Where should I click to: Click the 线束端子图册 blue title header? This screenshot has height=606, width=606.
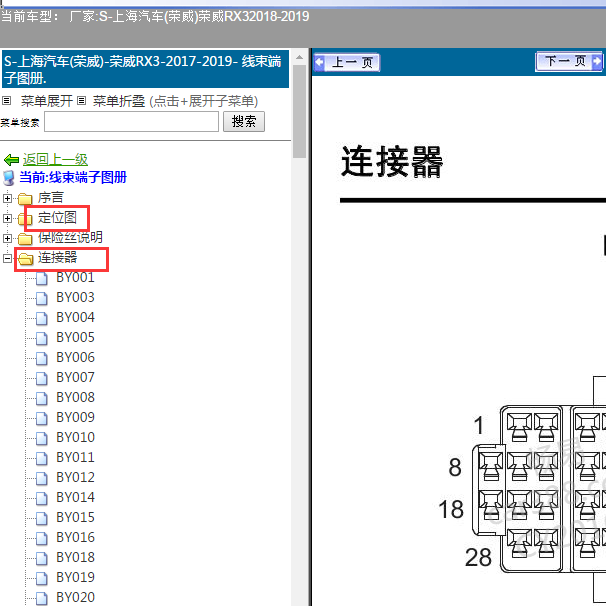click(145, 69)
